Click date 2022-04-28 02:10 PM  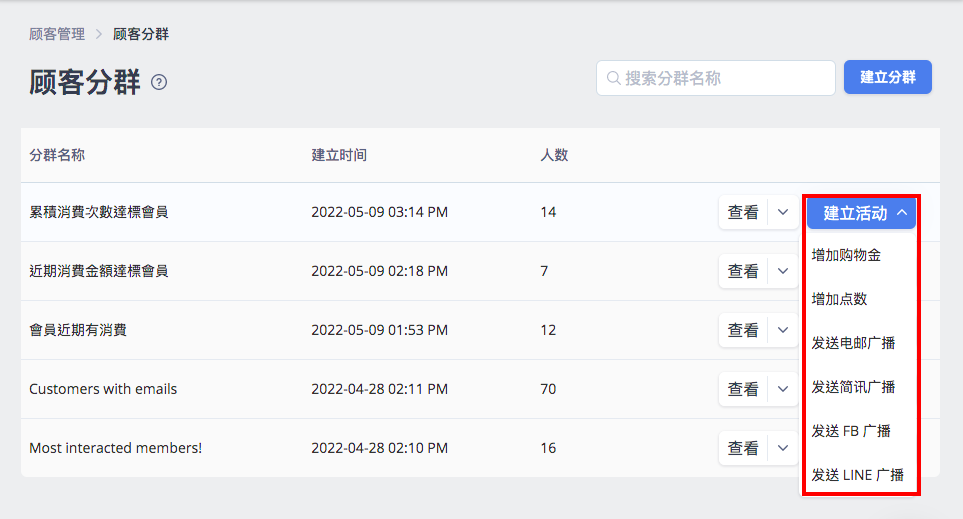coord(380,448)
